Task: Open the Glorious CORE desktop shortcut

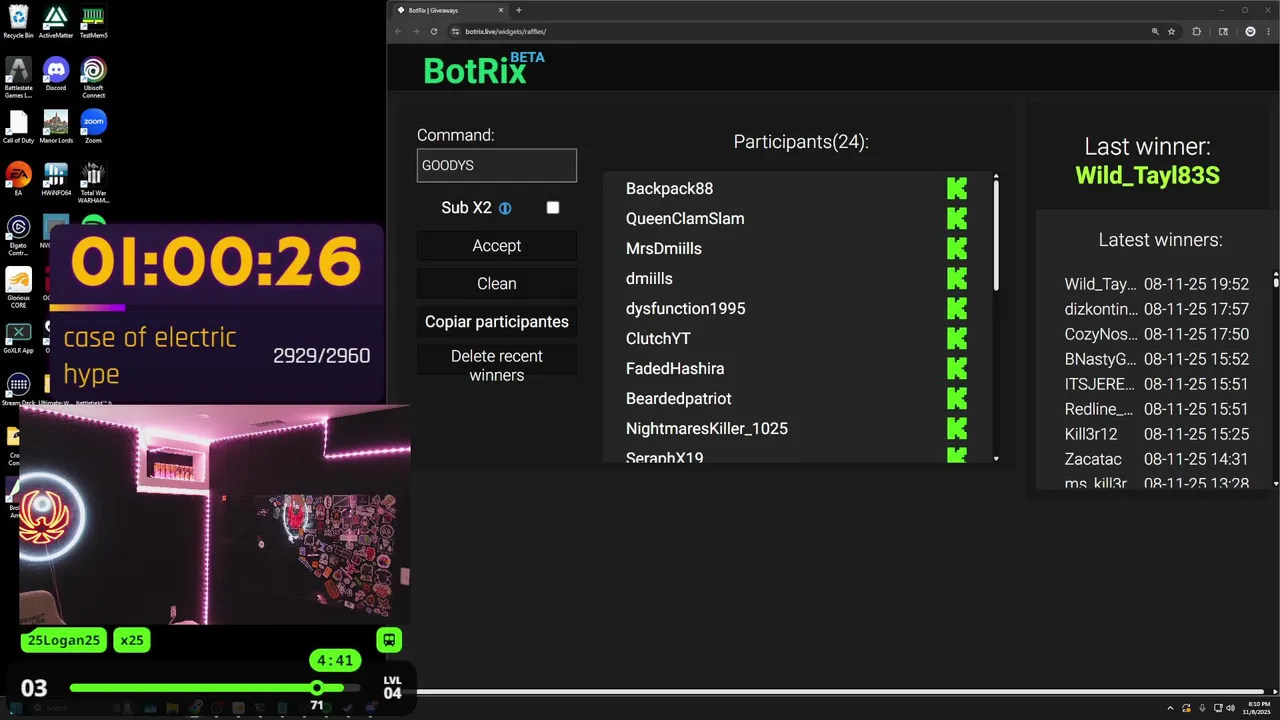Action: point(18,288)
